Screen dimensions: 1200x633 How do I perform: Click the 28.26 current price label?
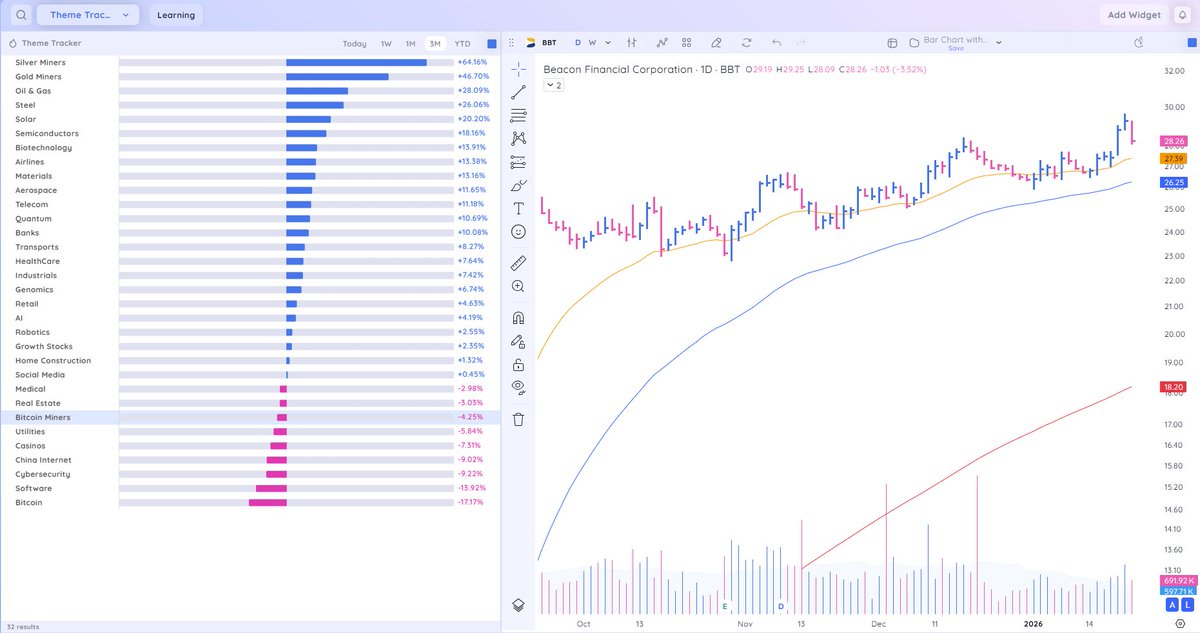(x=1173, y=142)
